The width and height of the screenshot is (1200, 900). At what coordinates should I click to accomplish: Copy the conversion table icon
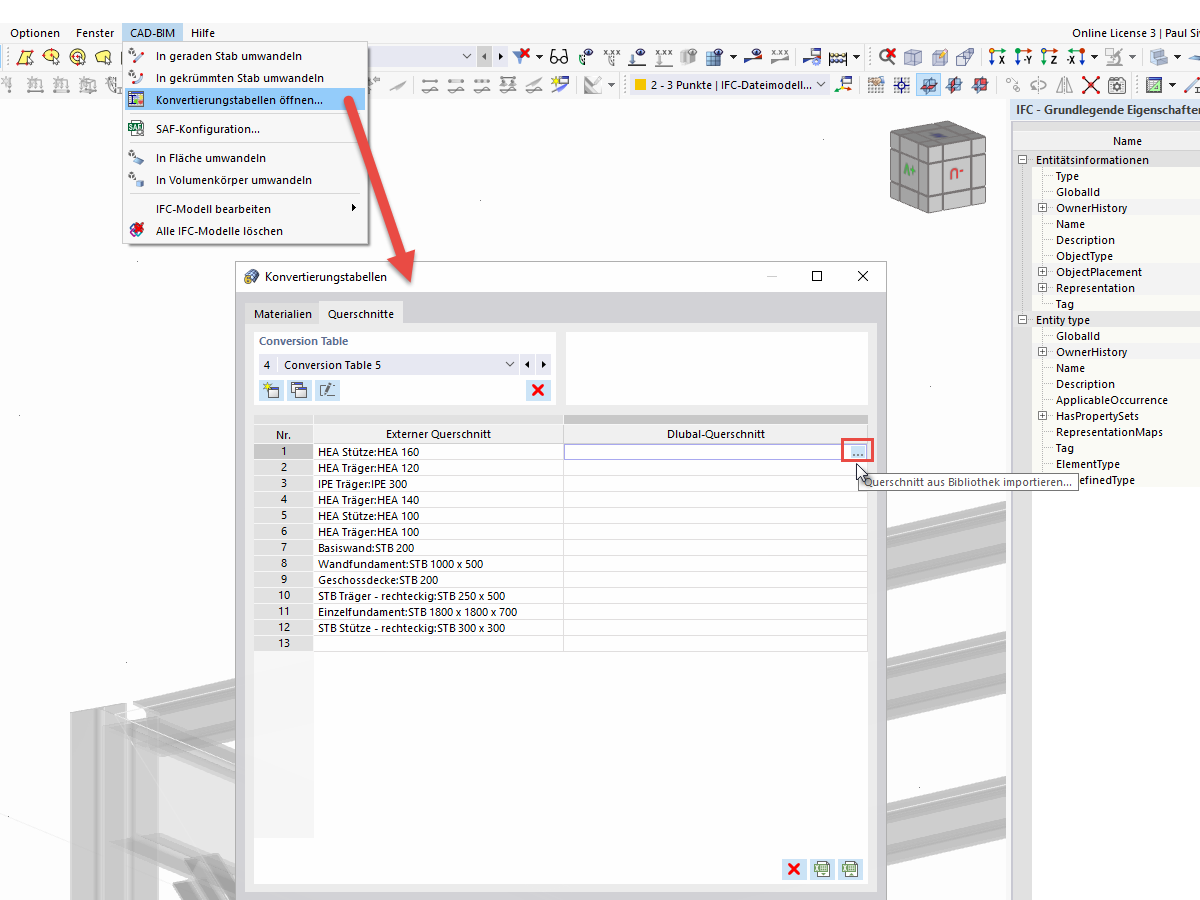[x=298, y=390]
